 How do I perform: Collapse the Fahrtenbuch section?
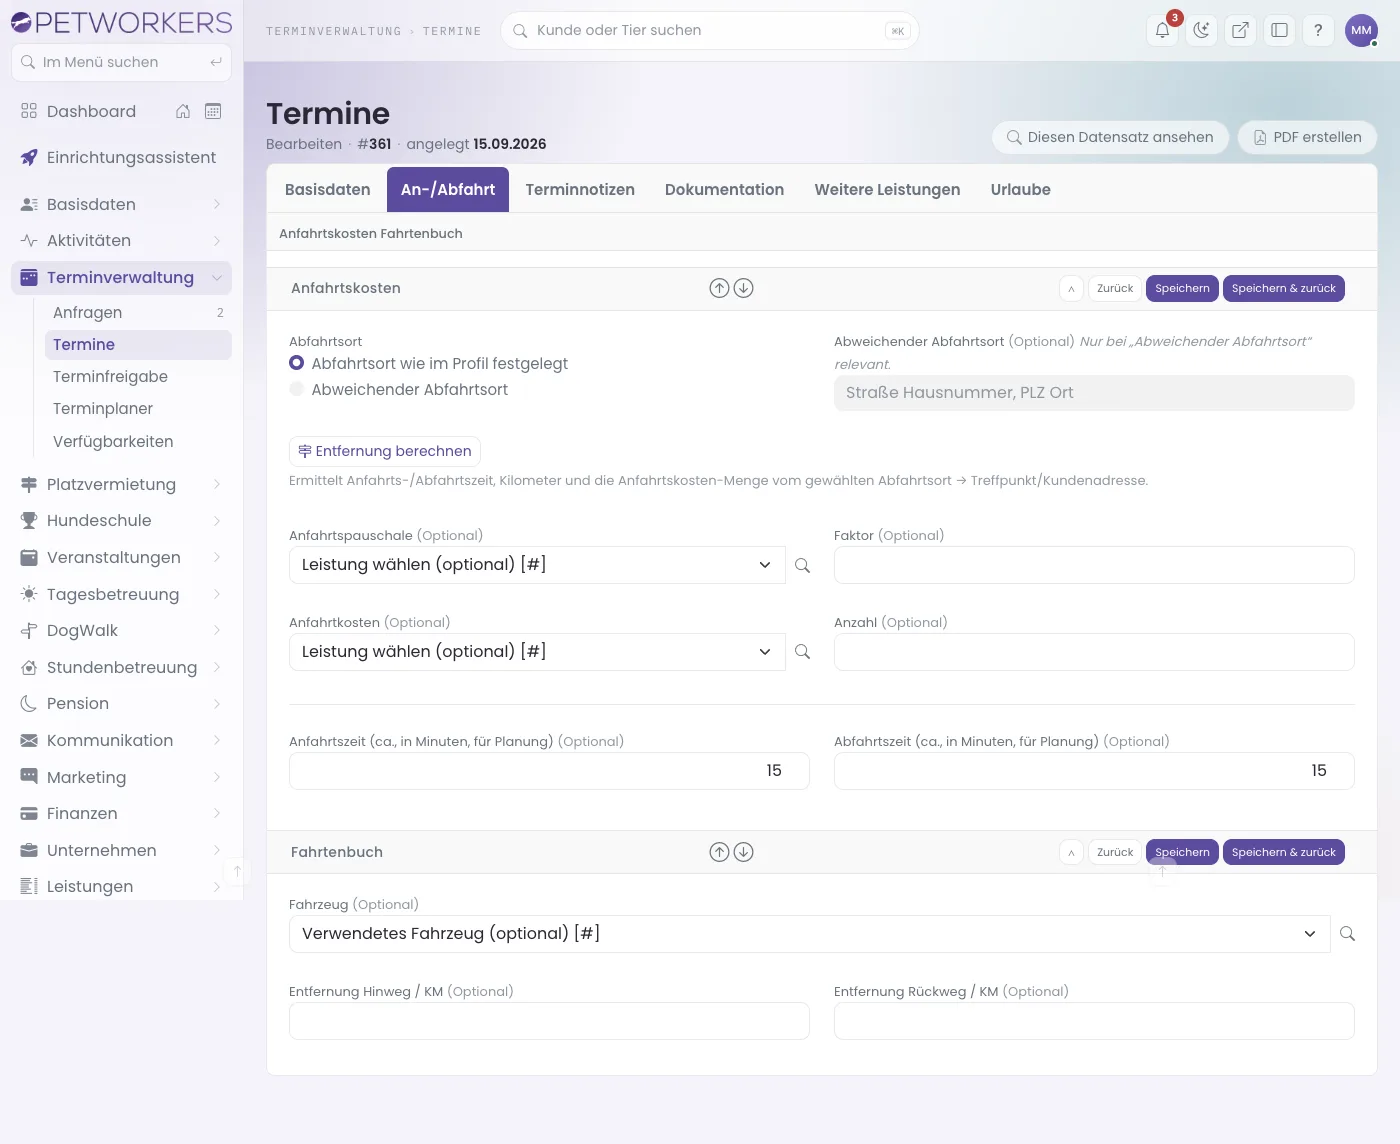[1071, 852]
